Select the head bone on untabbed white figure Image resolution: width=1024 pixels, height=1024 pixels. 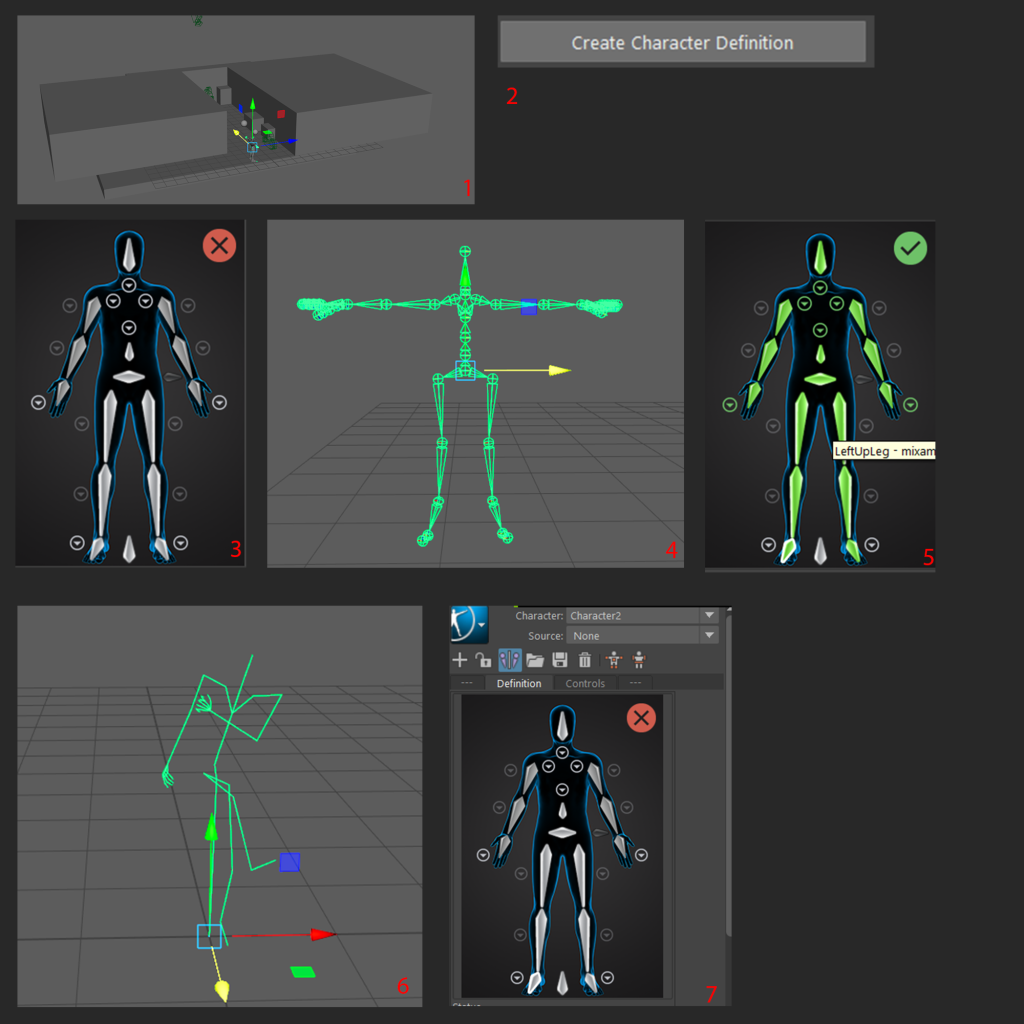pyautogui.click(x=129, y=255)
